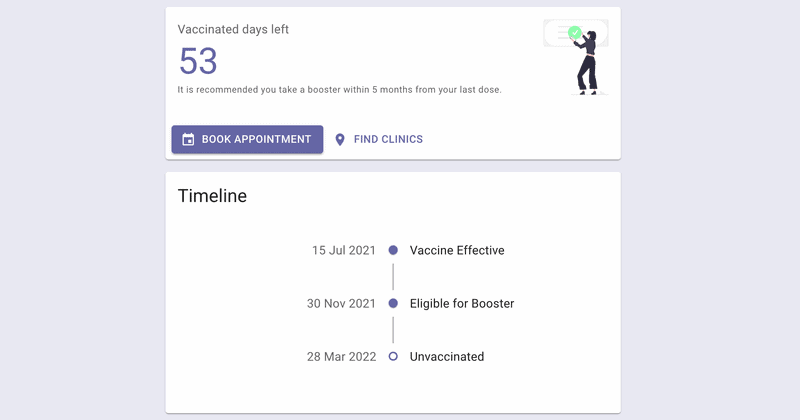Click the Vaccine Effective label
Viewport: 800px width, 420px height.
[457, 250]
